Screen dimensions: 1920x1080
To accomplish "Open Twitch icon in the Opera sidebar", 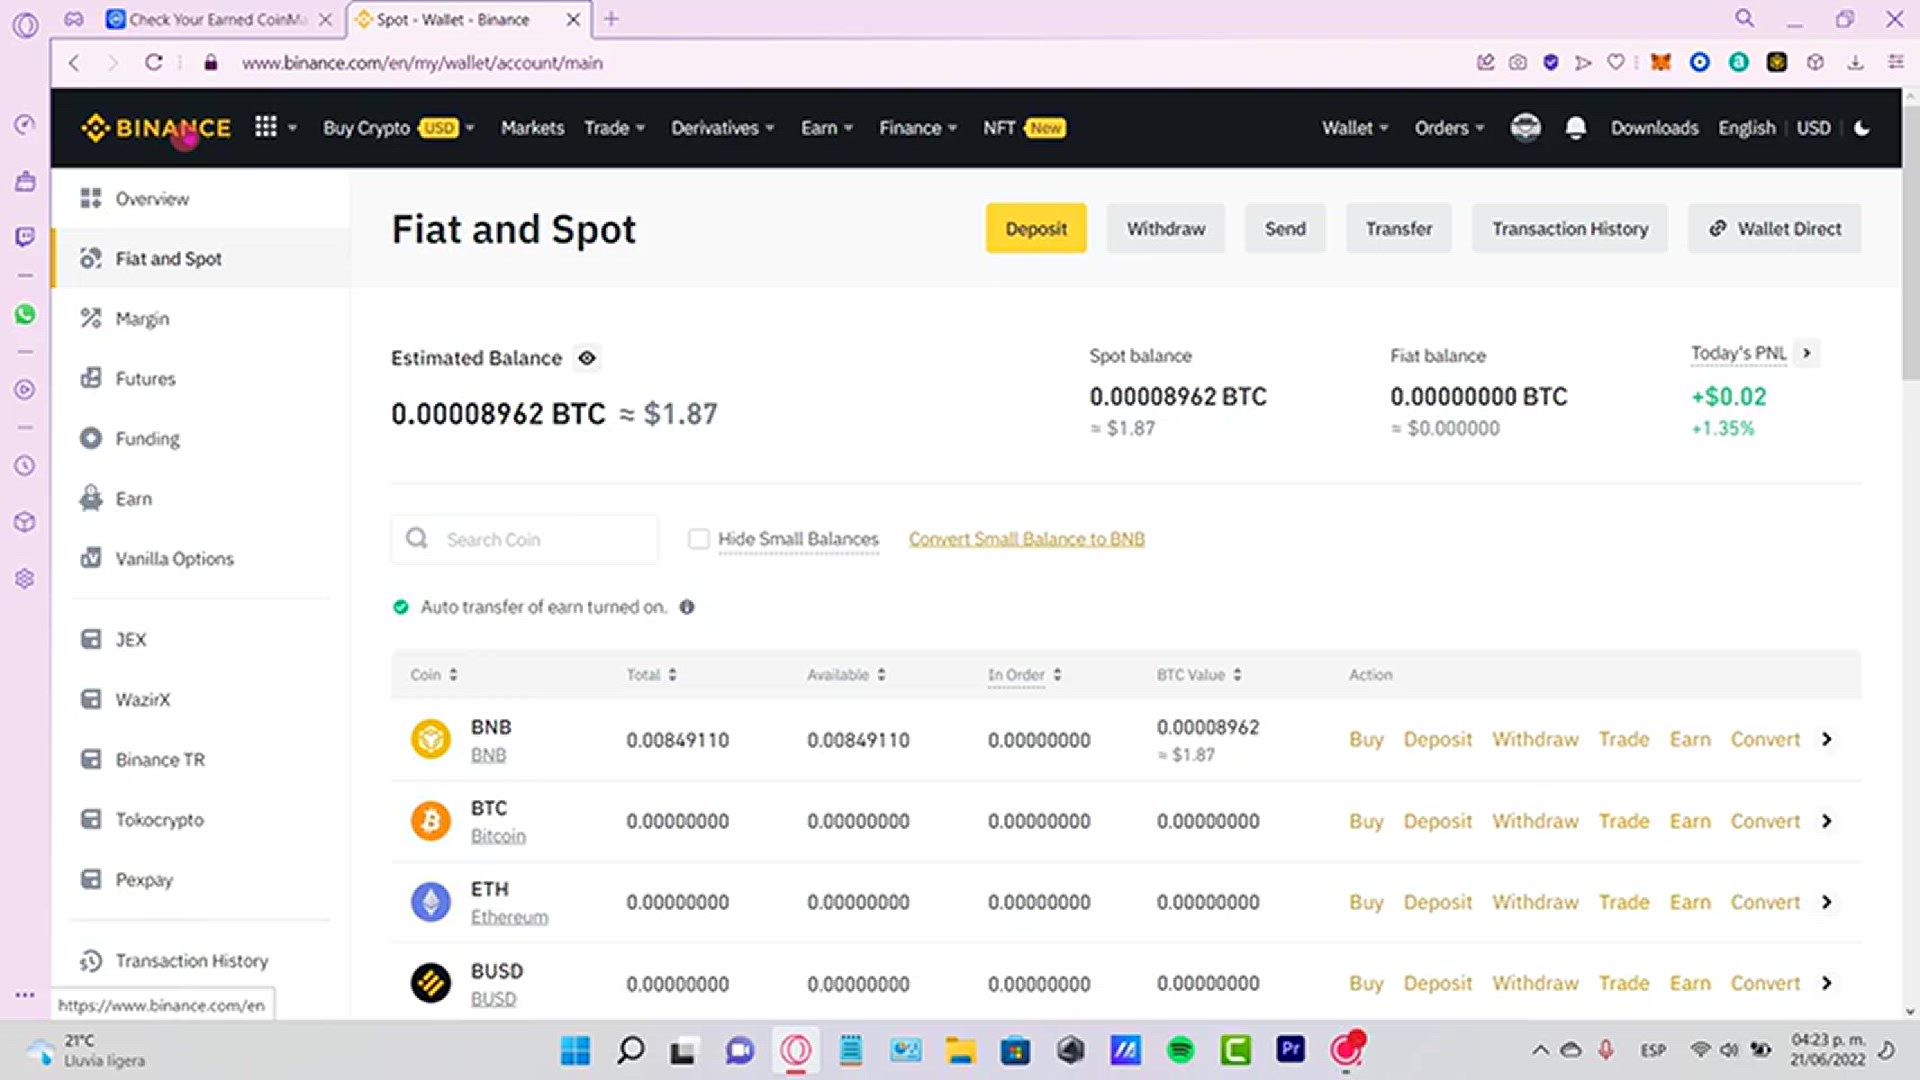I will pos(25,236).
